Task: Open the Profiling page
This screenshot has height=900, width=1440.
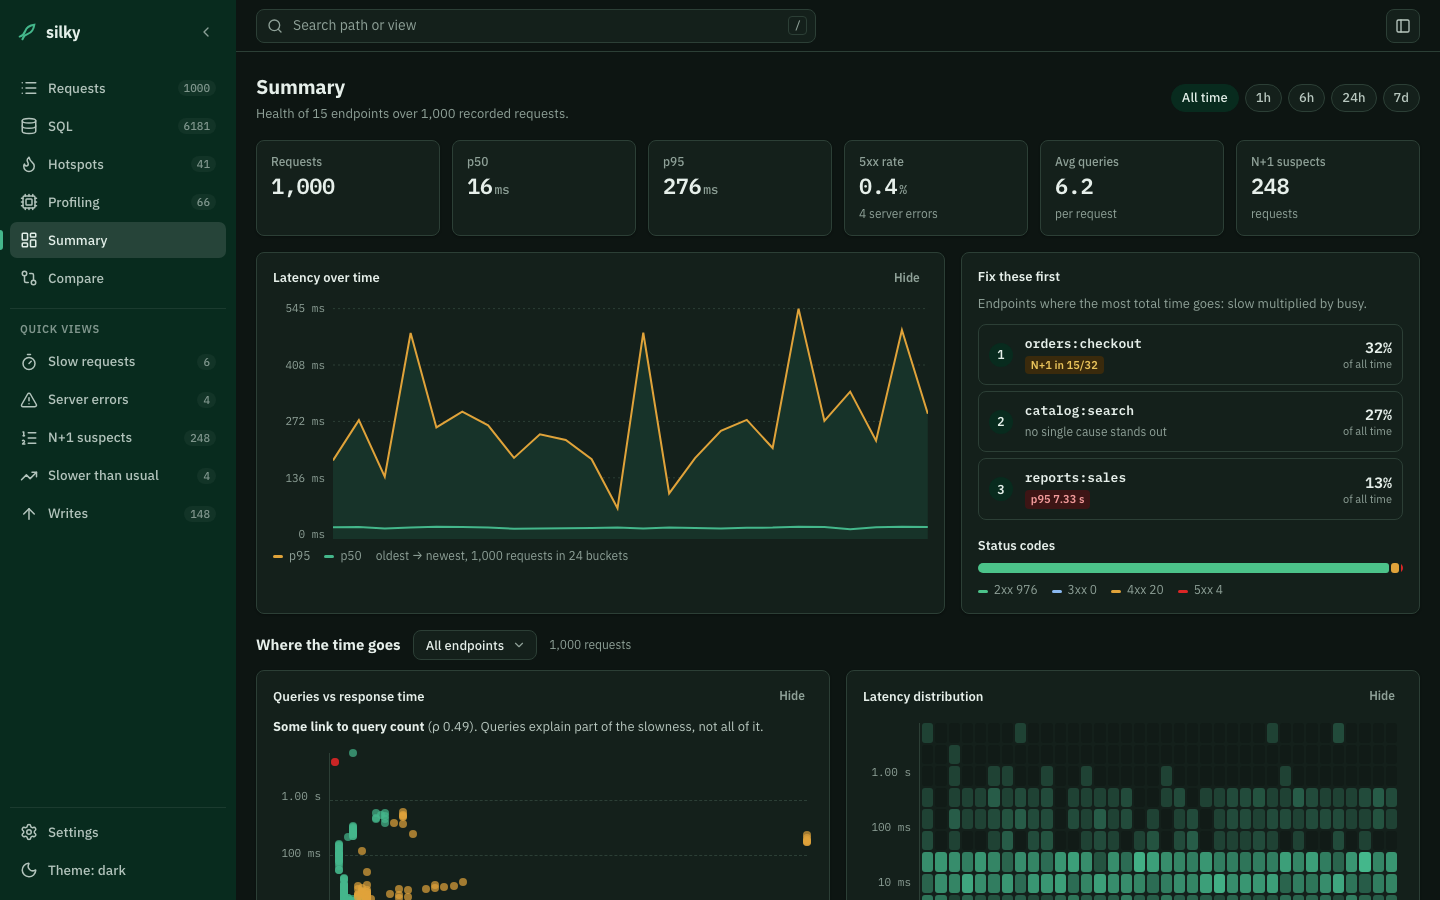Action: pos(118,202)
